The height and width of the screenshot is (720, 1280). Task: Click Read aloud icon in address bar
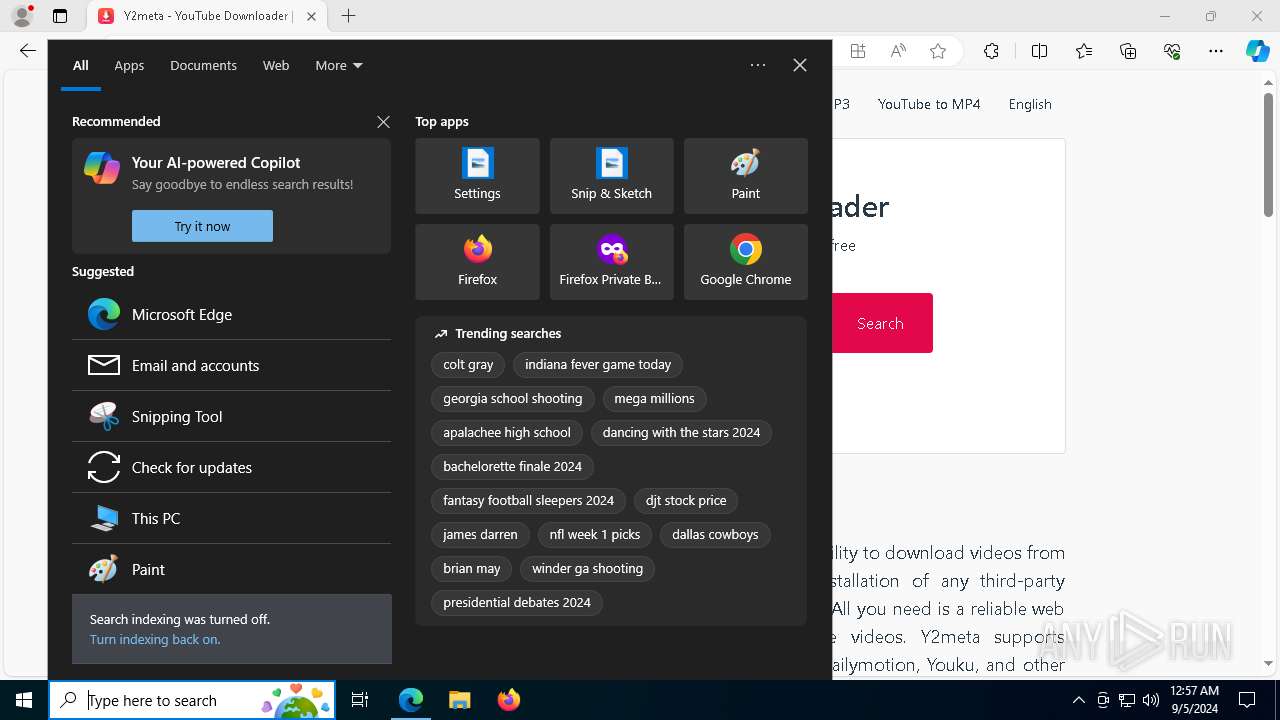click(898, 51)
